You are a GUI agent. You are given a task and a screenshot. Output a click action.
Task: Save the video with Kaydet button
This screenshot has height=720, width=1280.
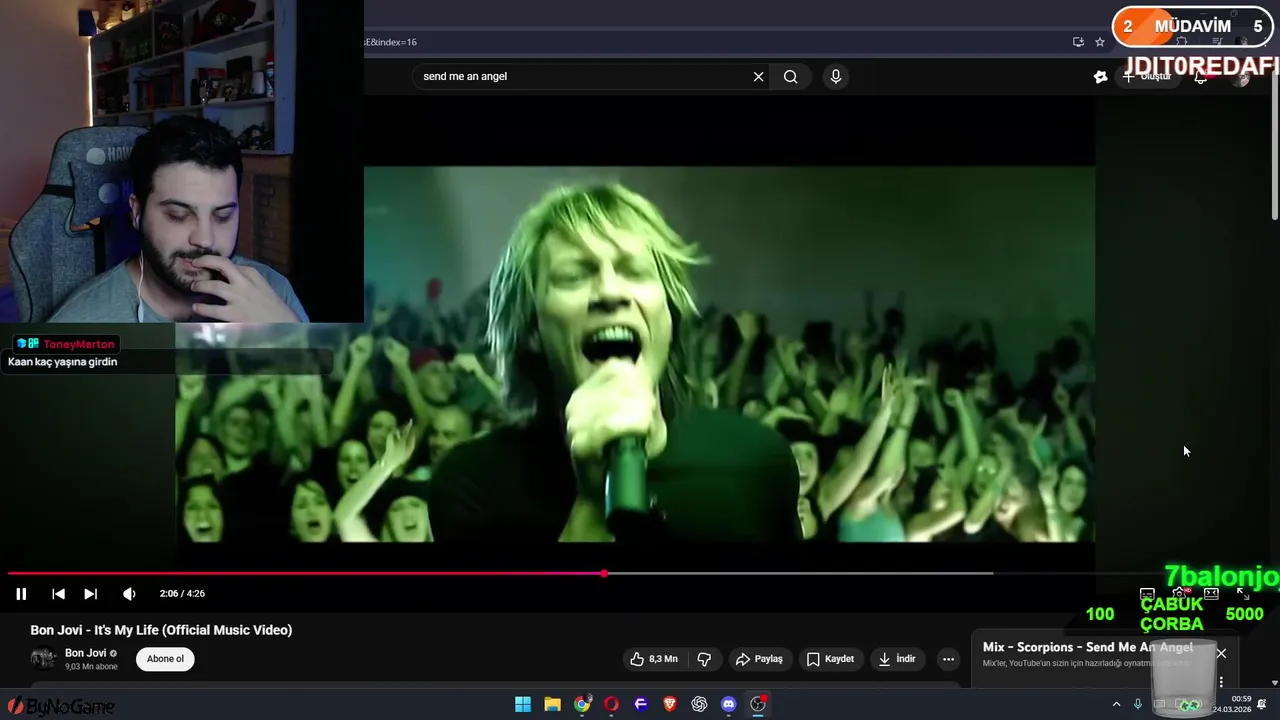pos(830,659)
